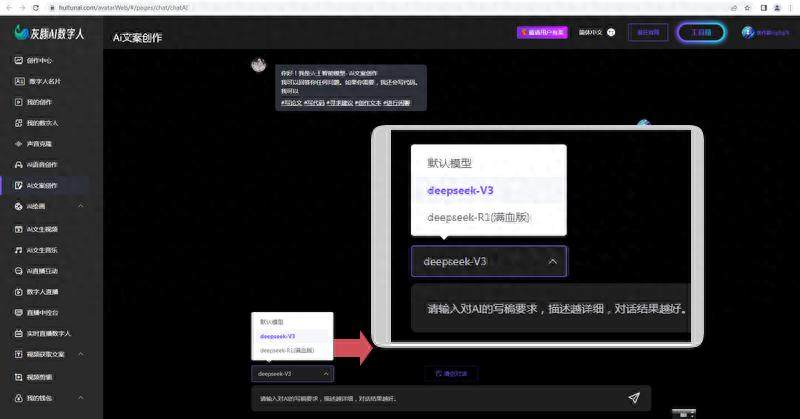Viewport: 800px width, 419px height.
Task: Click the purple 邀请用户有奖 button
Action: tap(542, 32)
